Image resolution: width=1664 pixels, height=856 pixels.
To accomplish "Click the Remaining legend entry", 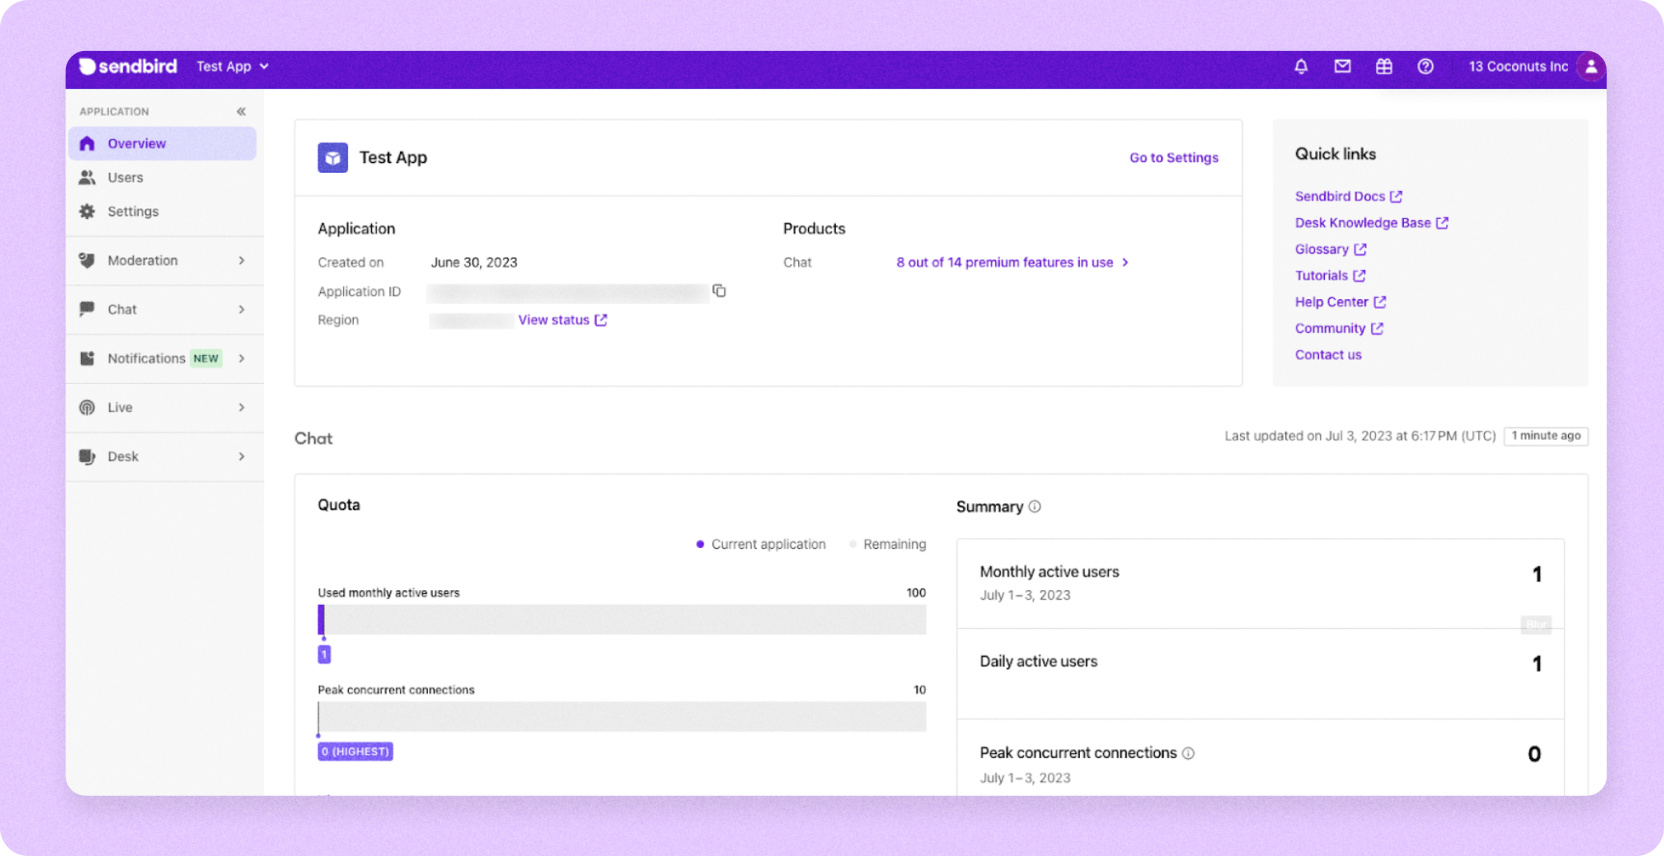I will coord(887,544).
